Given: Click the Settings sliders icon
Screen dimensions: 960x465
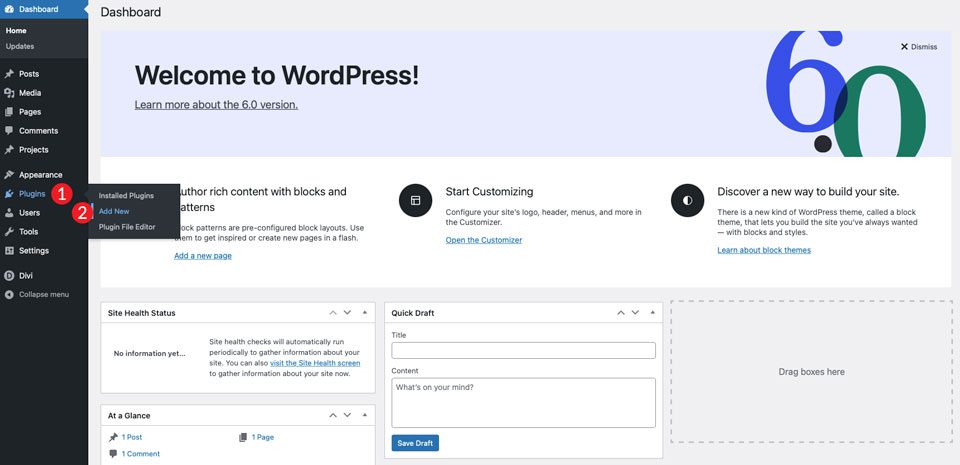Looking at the screenshot, I should pos(9,251).
